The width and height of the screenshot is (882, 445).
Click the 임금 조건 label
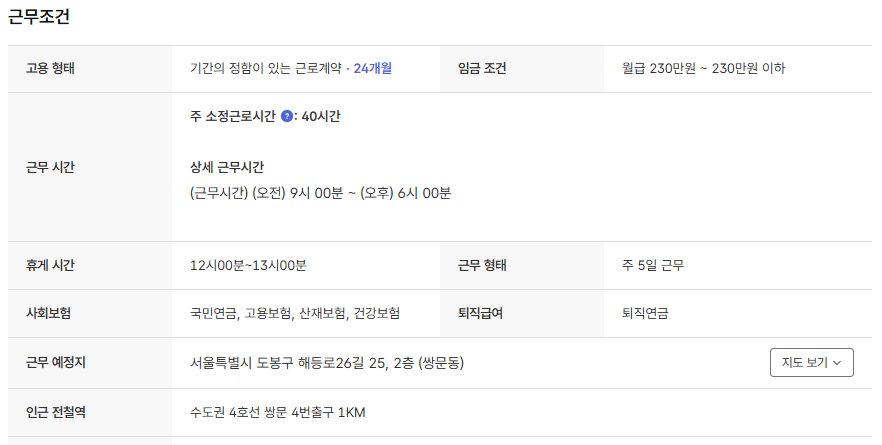pyautogui.click(x=482, y=69)
